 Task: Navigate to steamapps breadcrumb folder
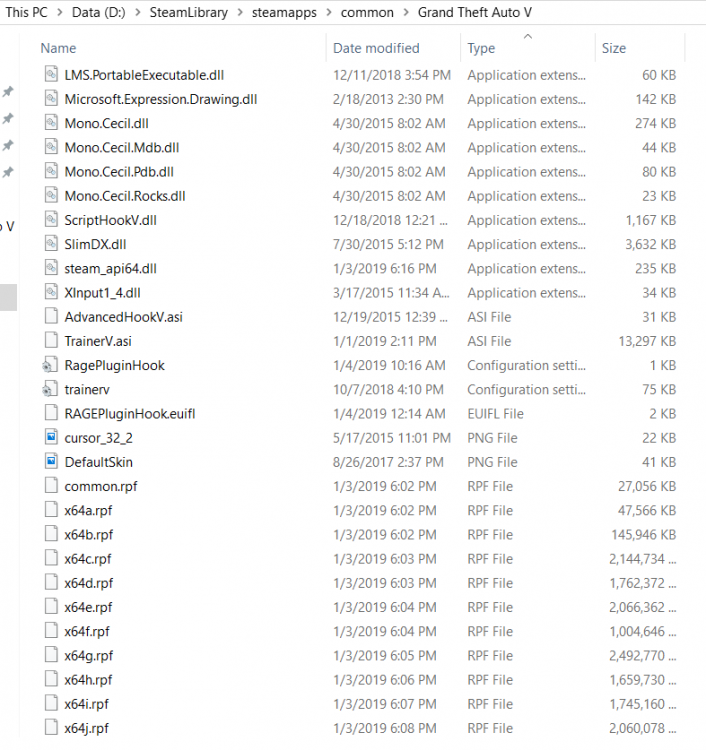(284, 12)
